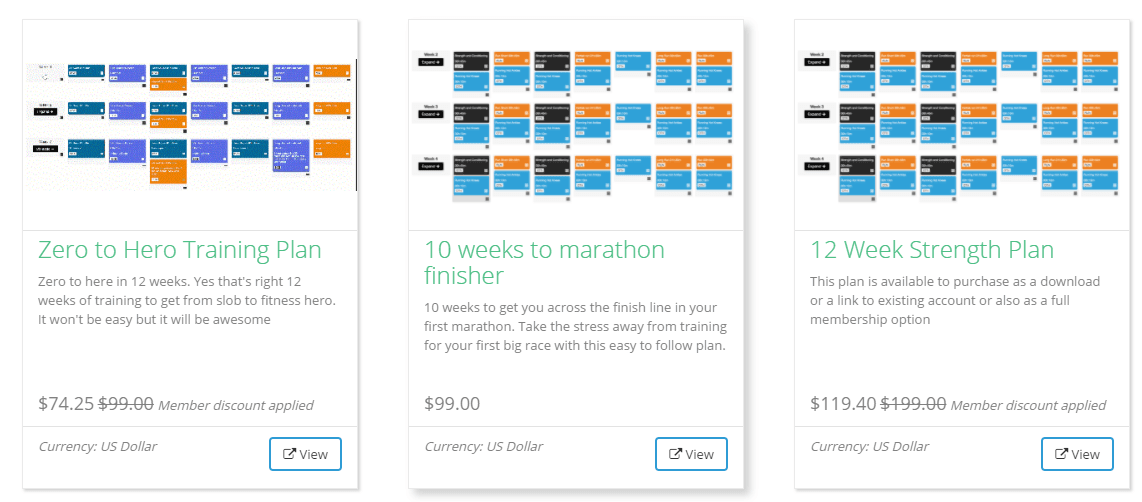Open the "12 Week Strength Plan" title link
Screen dimensions: 1142x502
click(931, 249)
